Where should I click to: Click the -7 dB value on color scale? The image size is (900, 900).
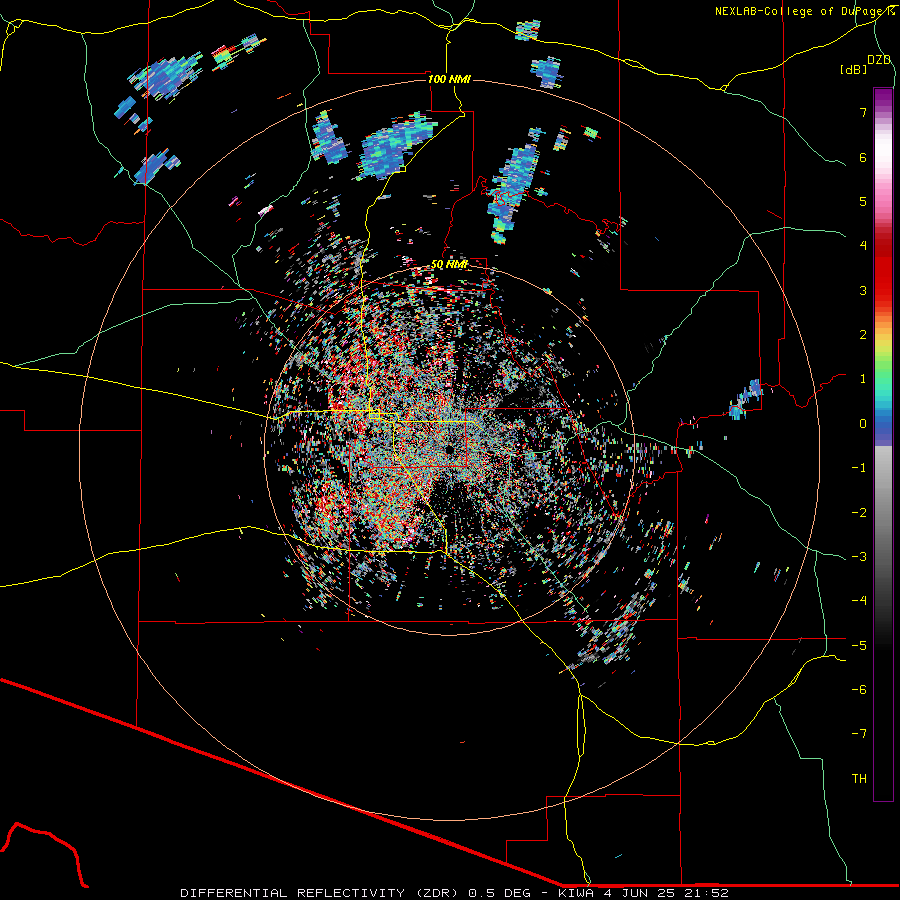859,734
